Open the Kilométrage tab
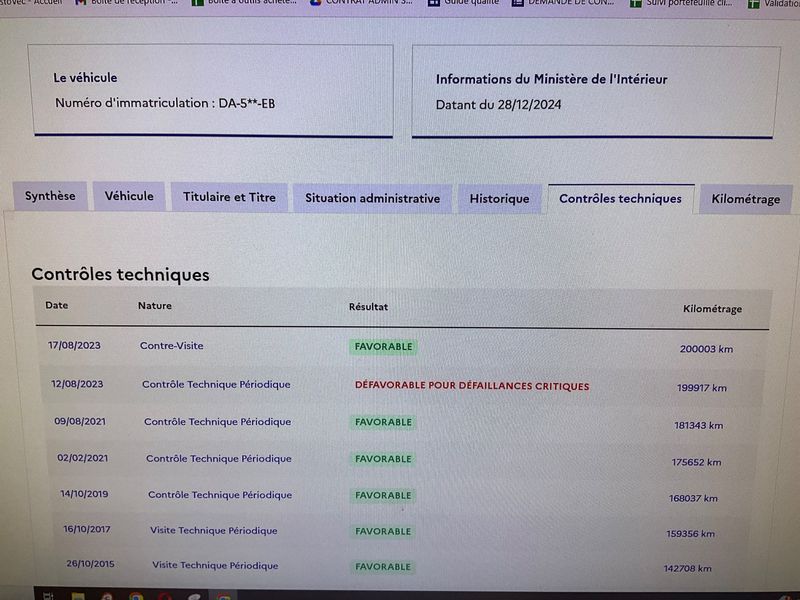Image resolution: width=800 pixels, height=600 pixels. [745, 199]
